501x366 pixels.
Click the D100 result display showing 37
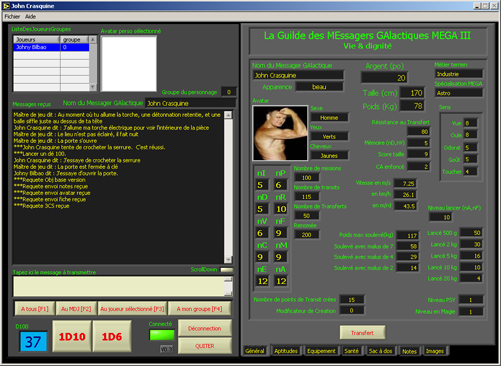tap(33, 341)
